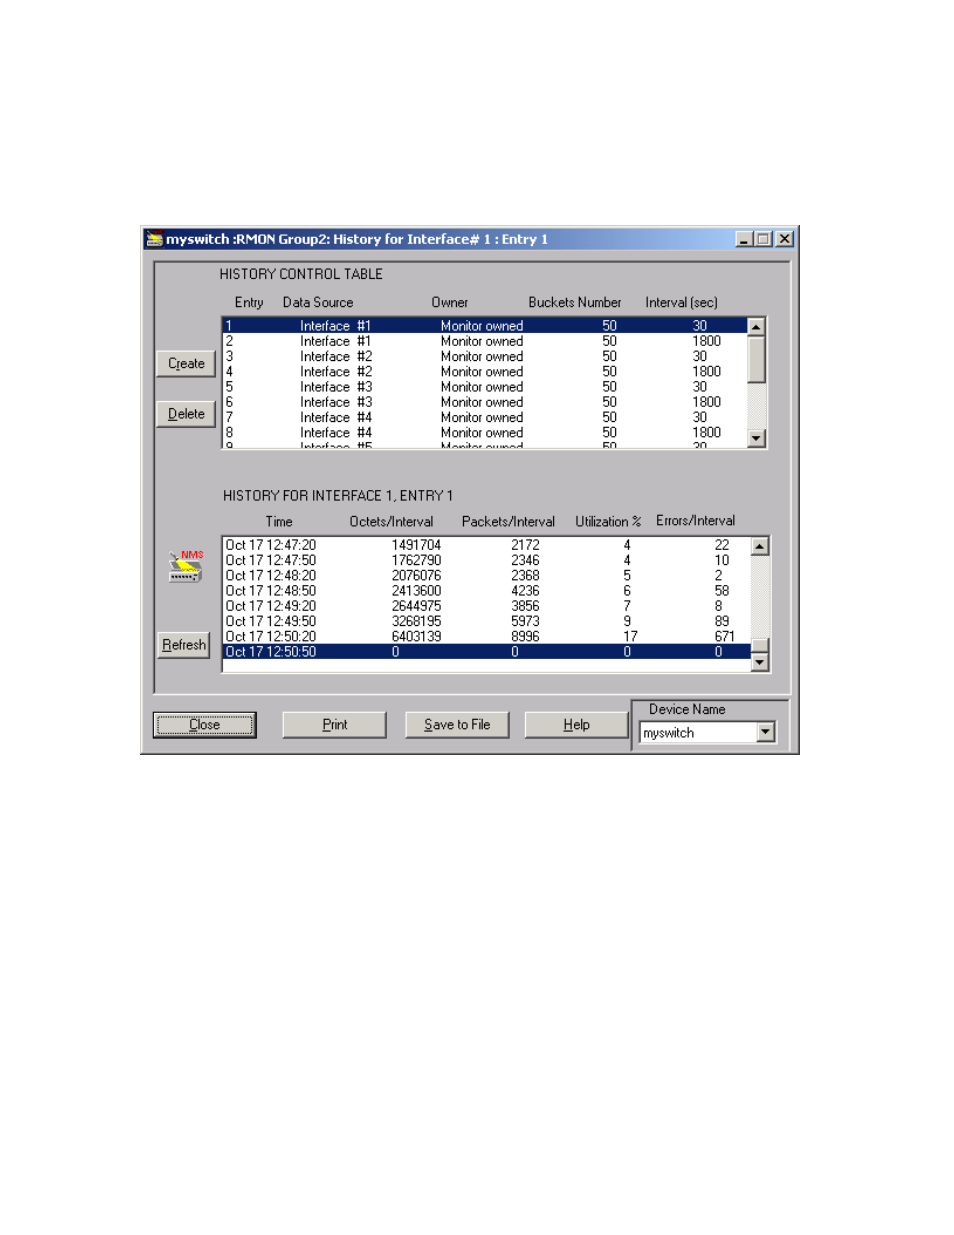The height and width of the screenshot is (1235, 954).
Task: Click interface history list scrollbar thumb
Action: (760, 645)
